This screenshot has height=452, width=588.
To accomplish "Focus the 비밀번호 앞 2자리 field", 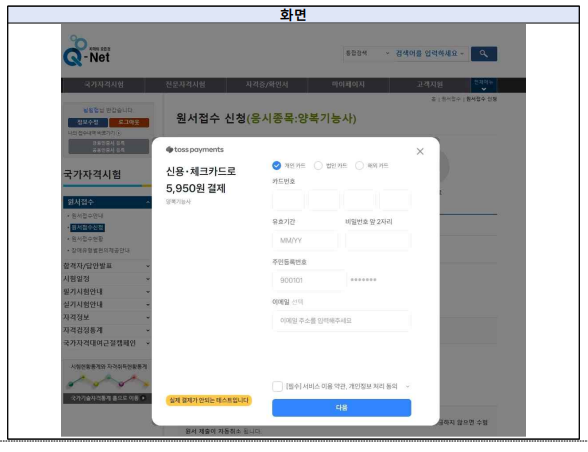I will pos(378,240).
